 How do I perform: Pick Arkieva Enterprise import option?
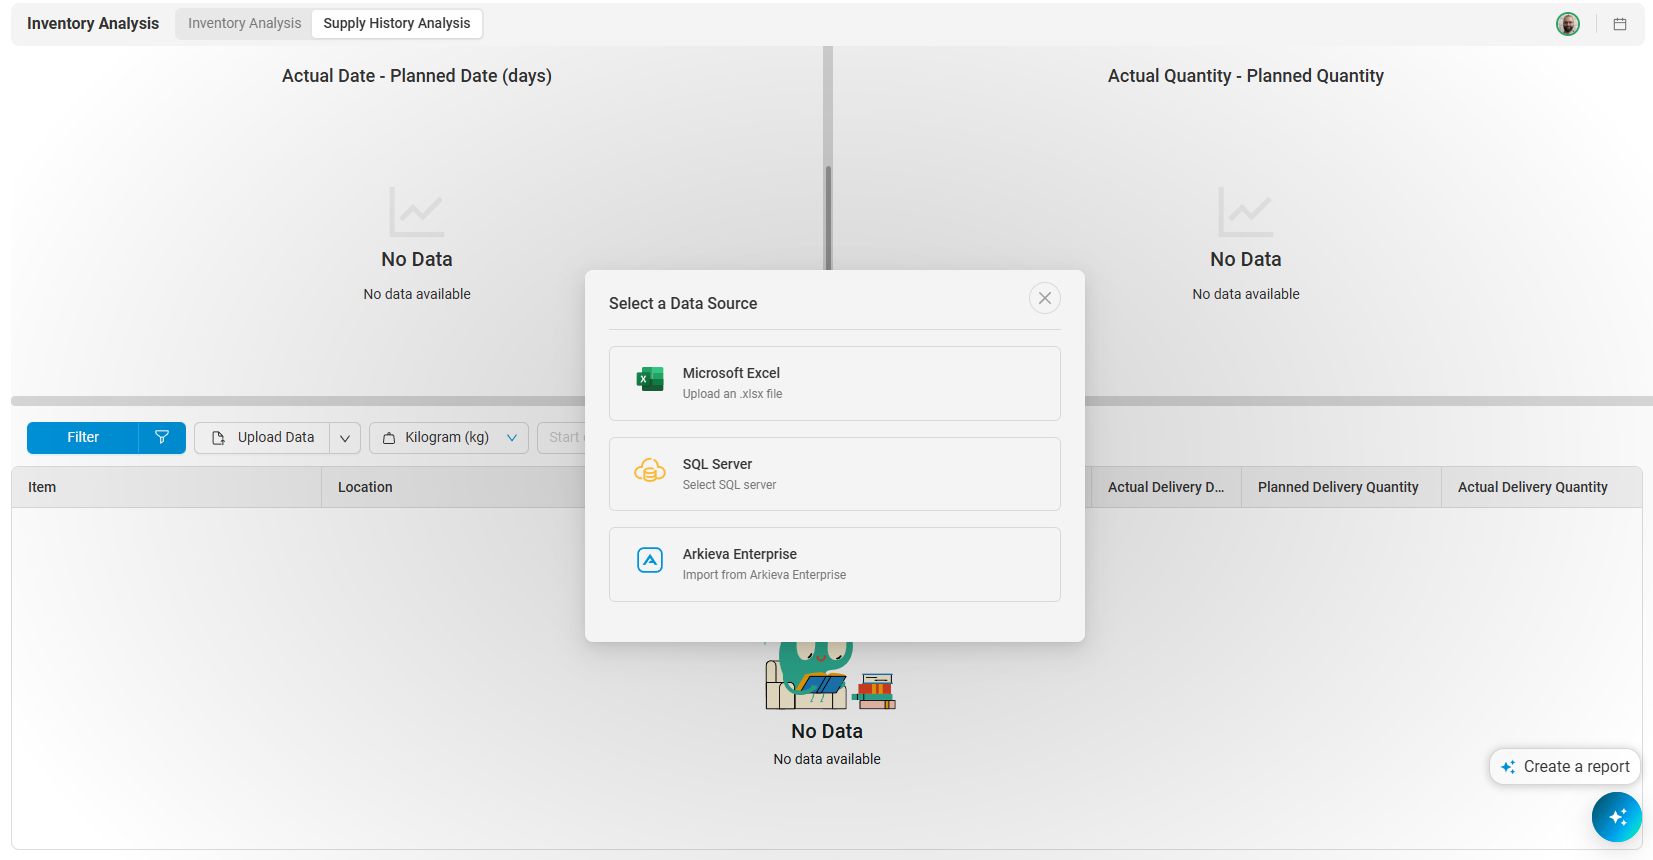coord(834,564)
